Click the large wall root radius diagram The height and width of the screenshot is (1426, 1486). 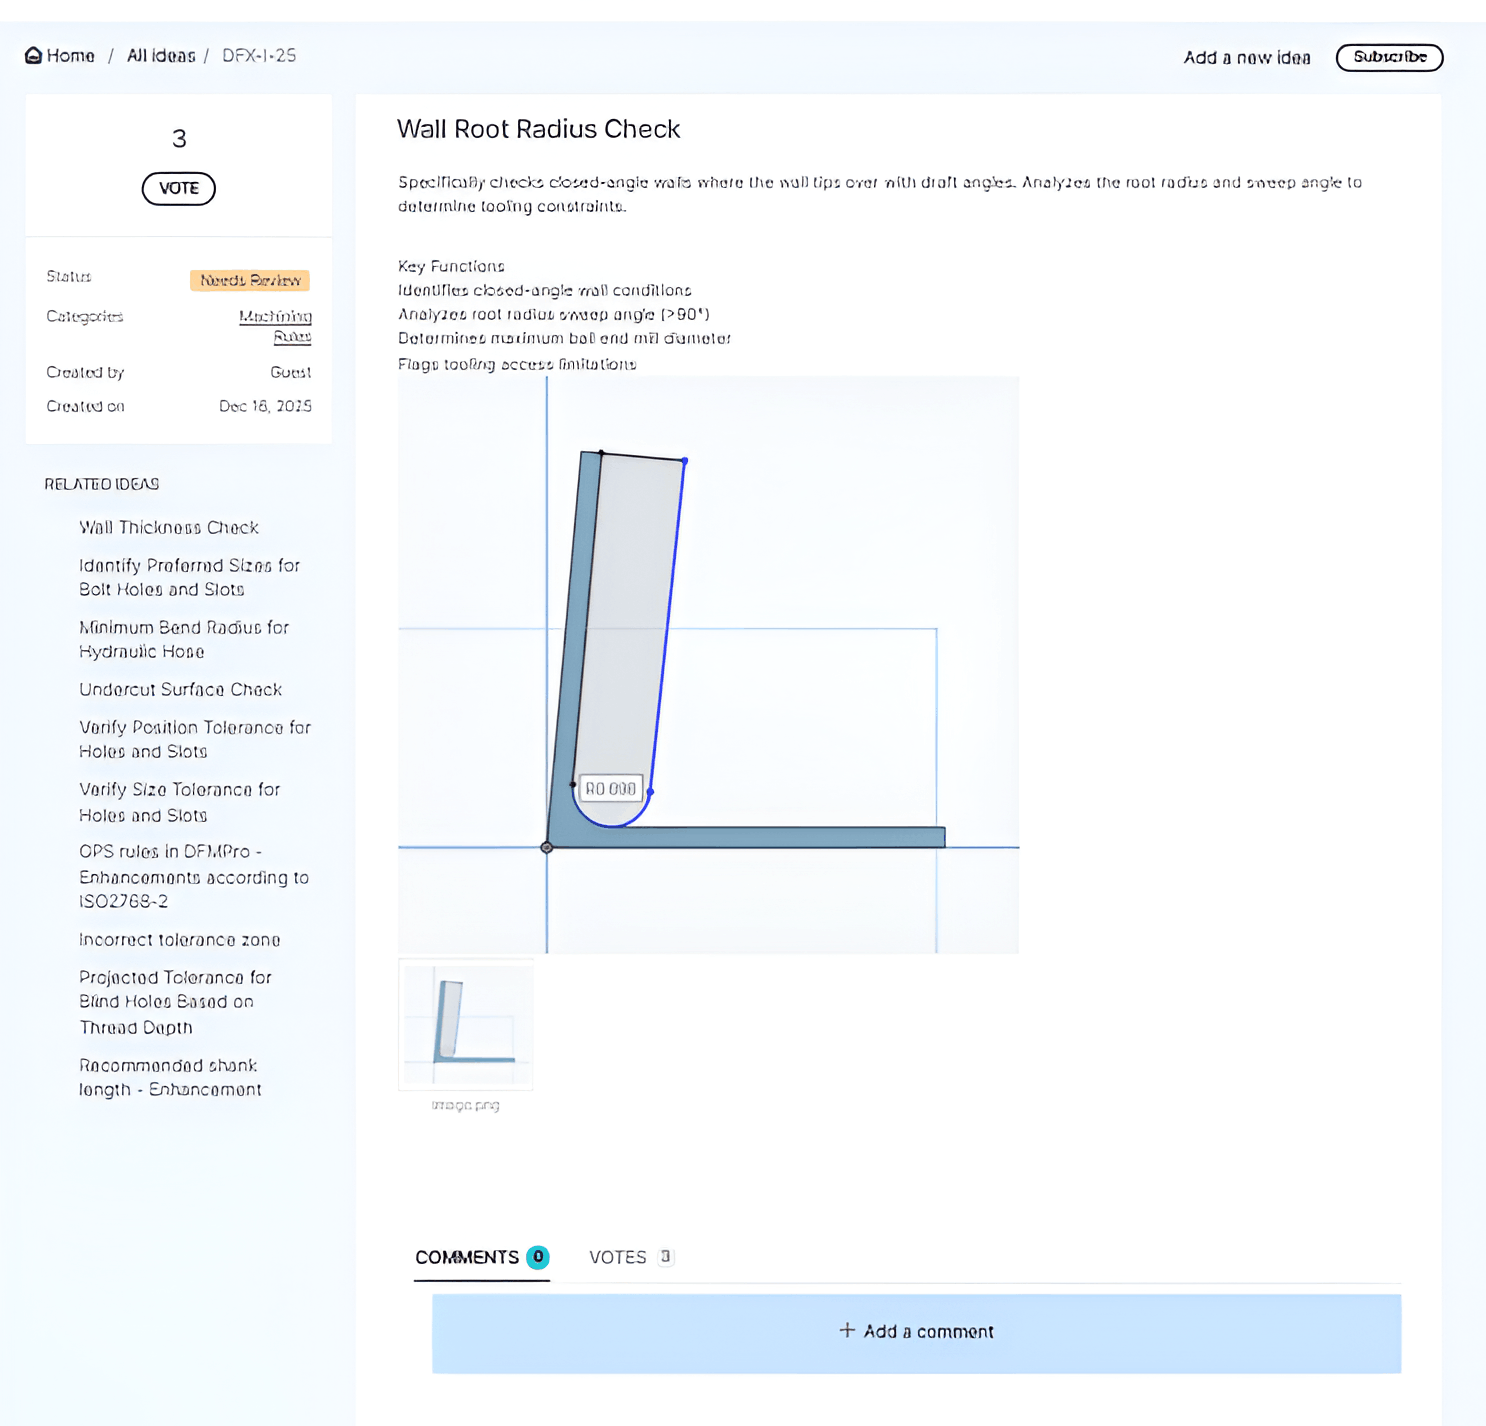(708, 664)
